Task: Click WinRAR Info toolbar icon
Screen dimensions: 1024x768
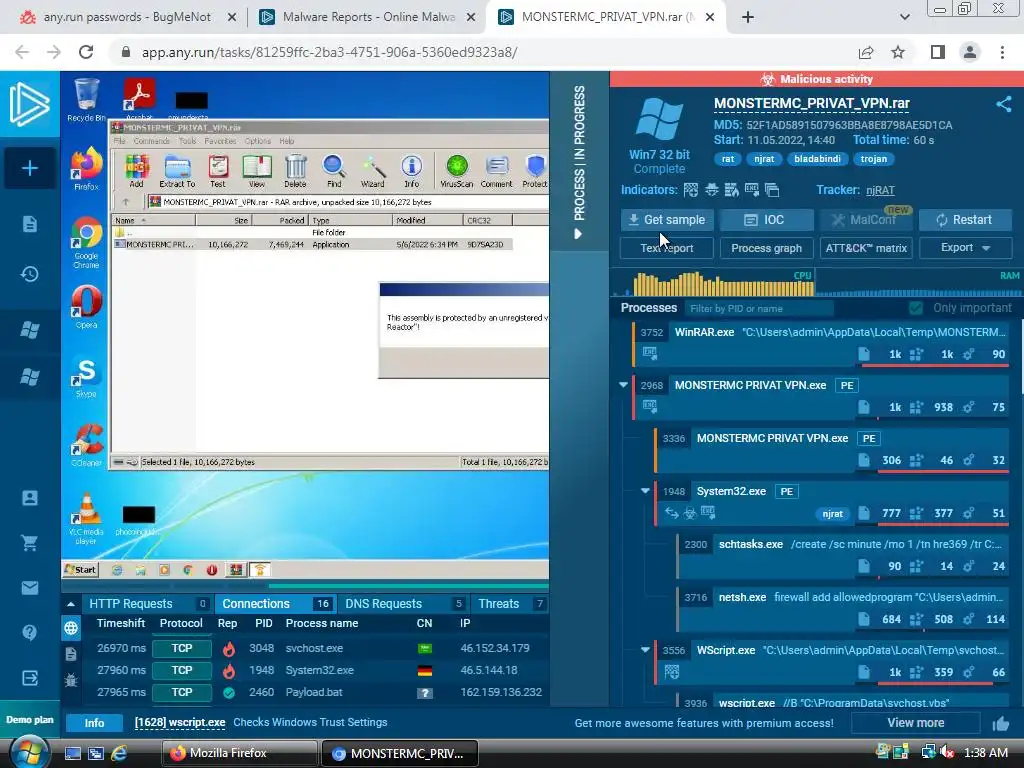Action: [x=411, y=171]
